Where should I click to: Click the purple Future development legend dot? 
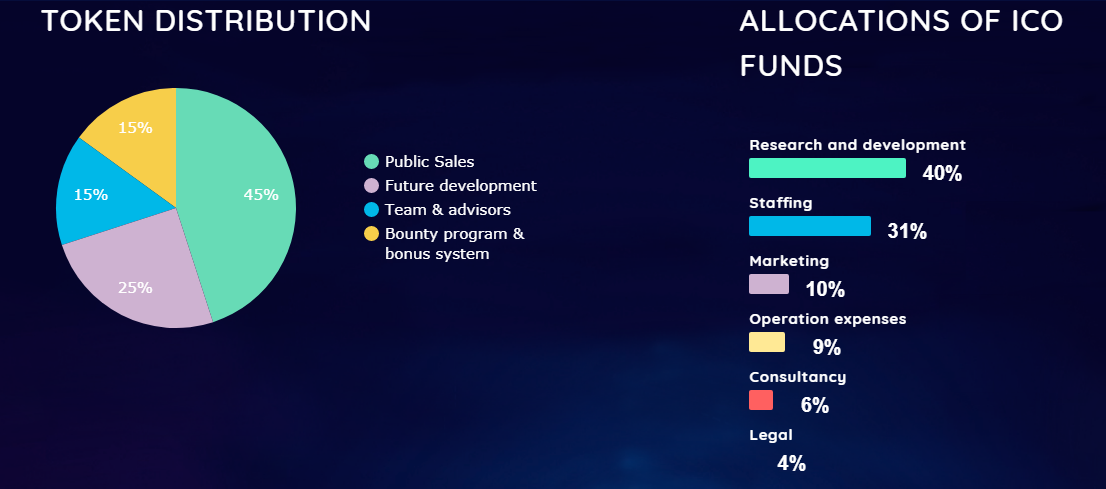click(x=372, y=186)
